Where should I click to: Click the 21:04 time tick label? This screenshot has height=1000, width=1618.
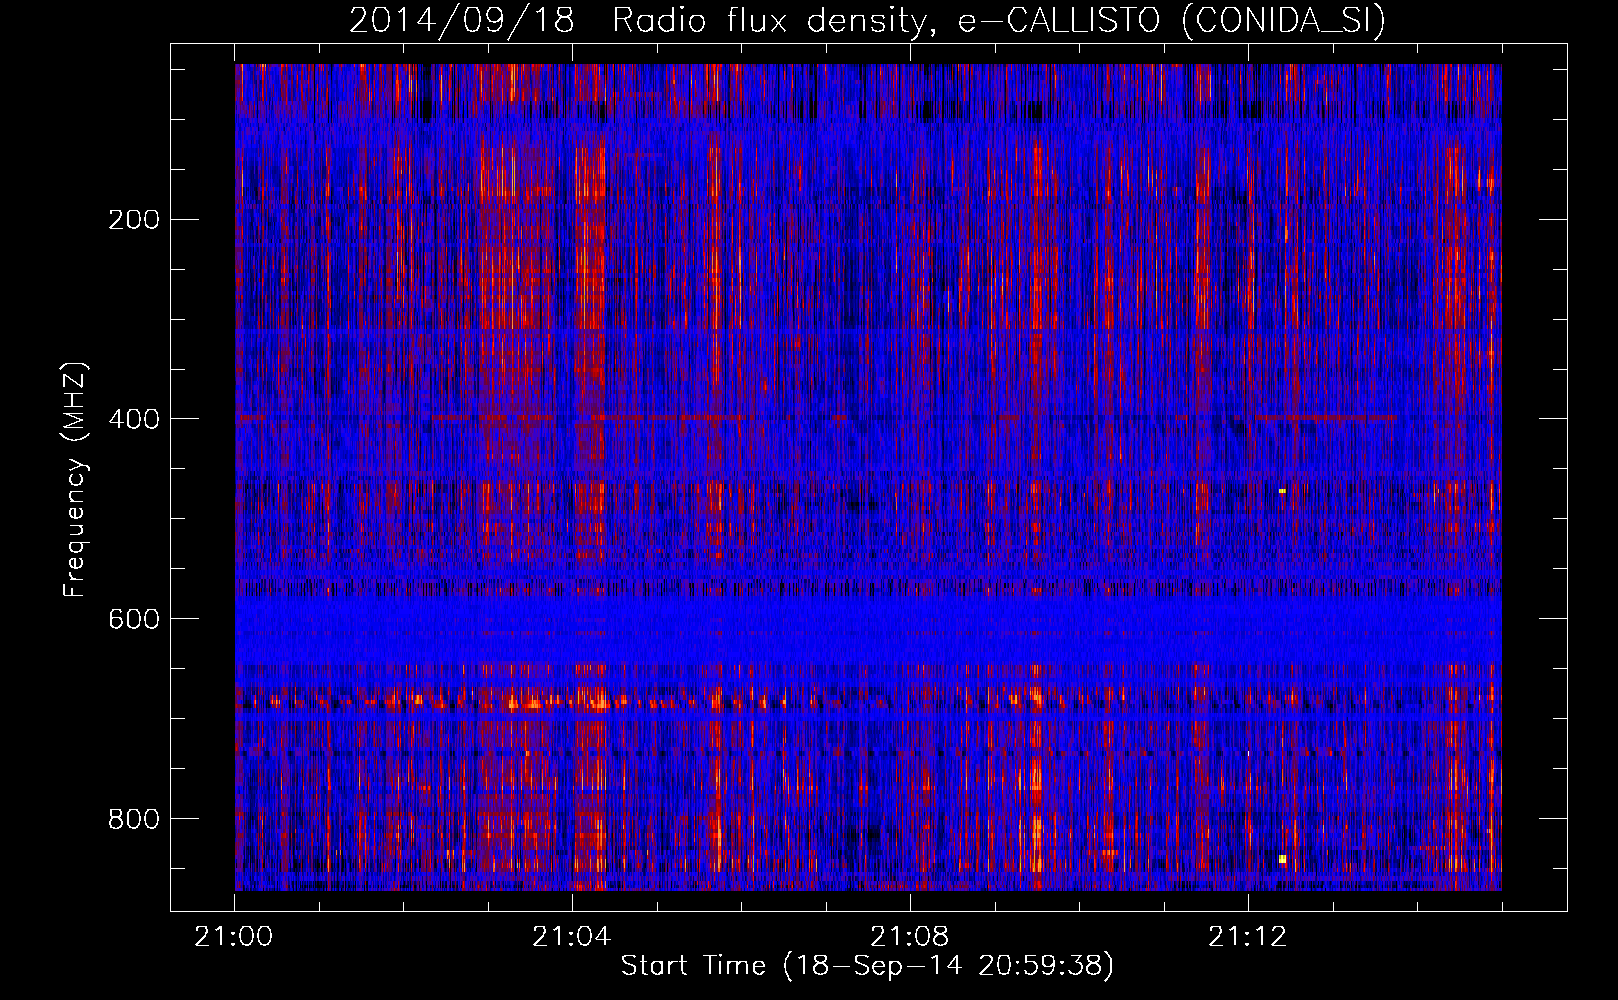pyautogui.click(x=572, y=937)
